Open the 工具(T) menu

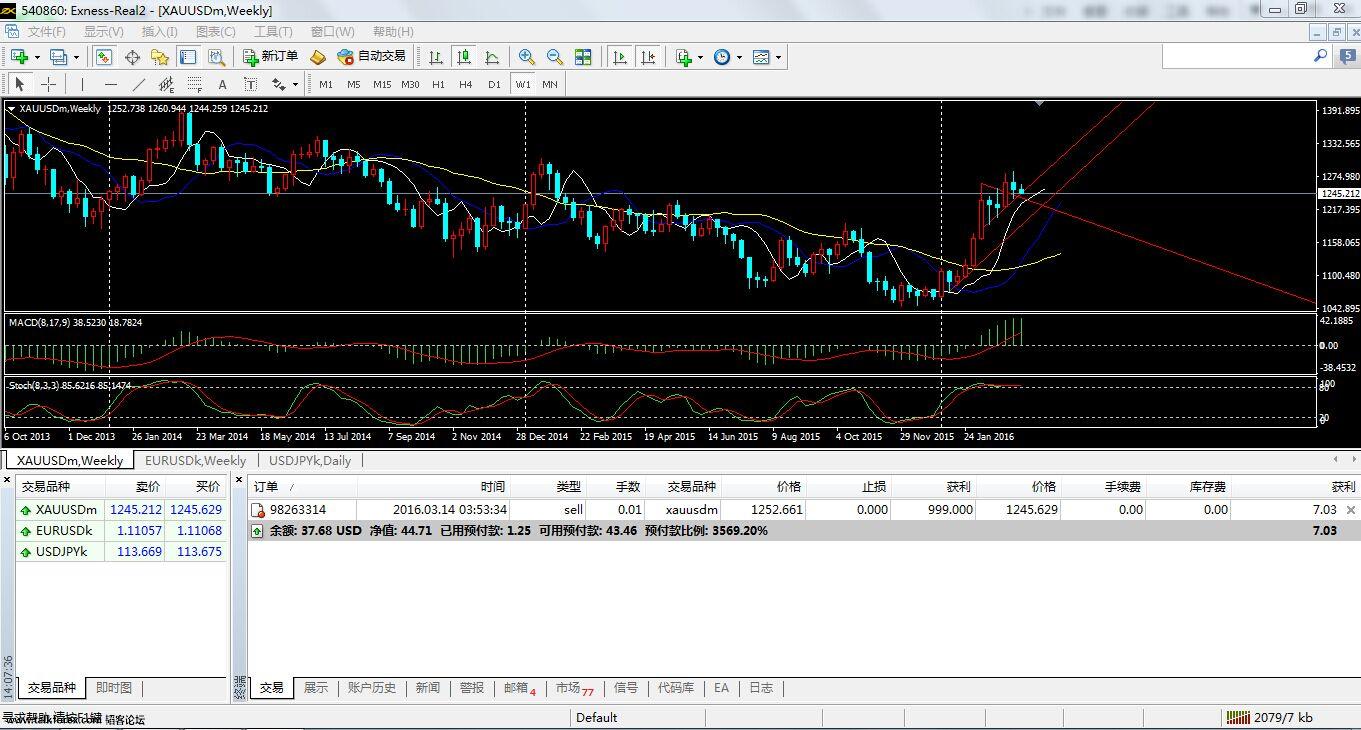pos(273,32)
